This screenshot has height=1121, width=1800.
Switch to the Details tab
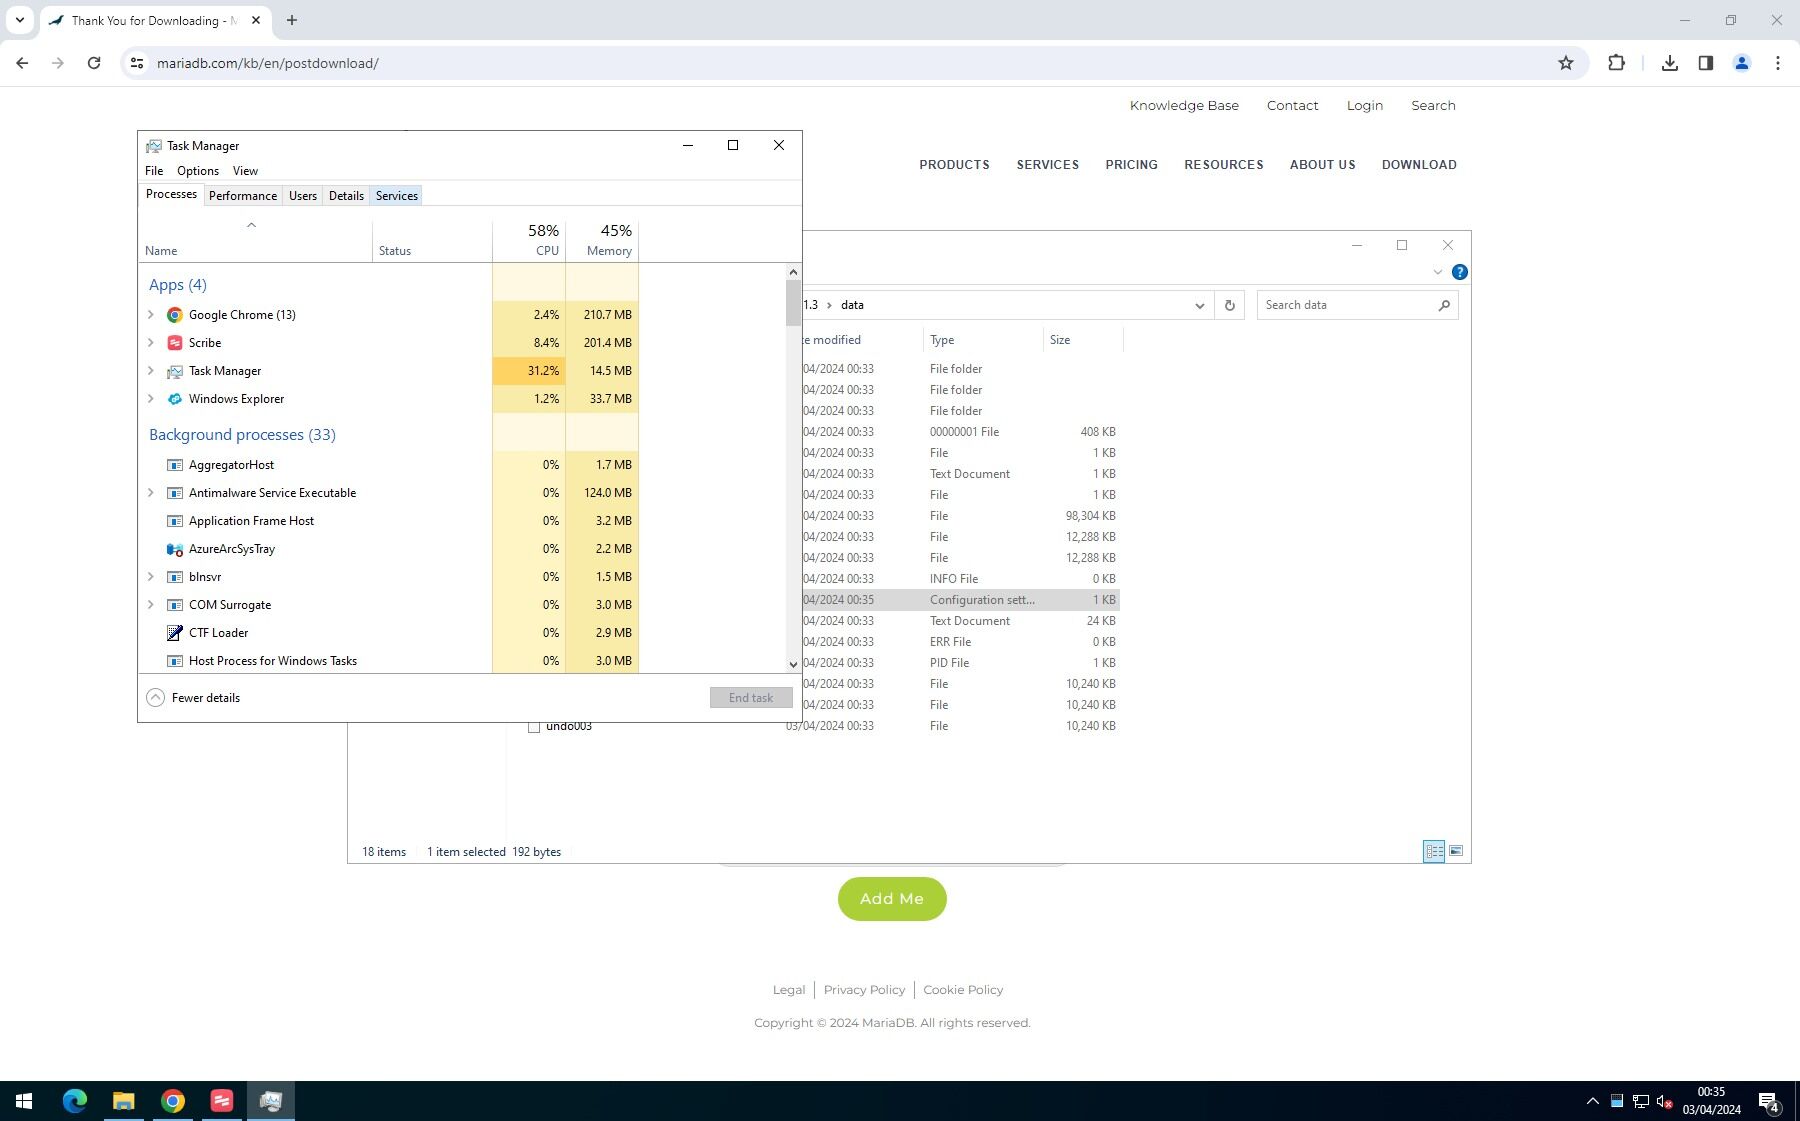(x=346, y=196)
